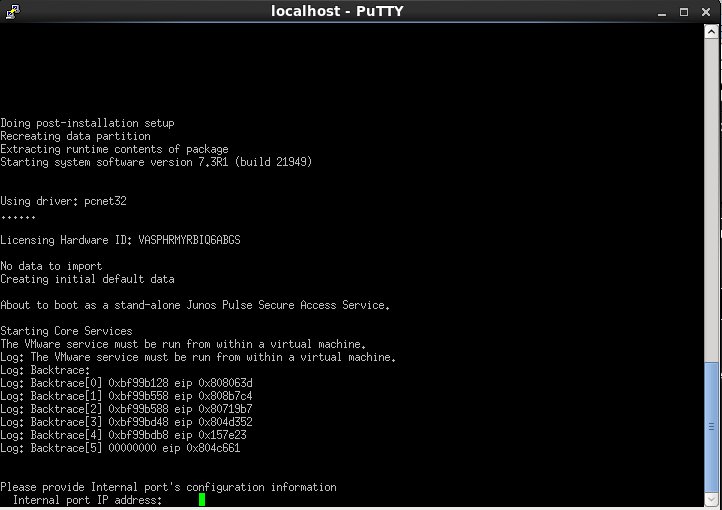Close the PuTTY session window
The image size is (722, 510).
coord(707,11)
